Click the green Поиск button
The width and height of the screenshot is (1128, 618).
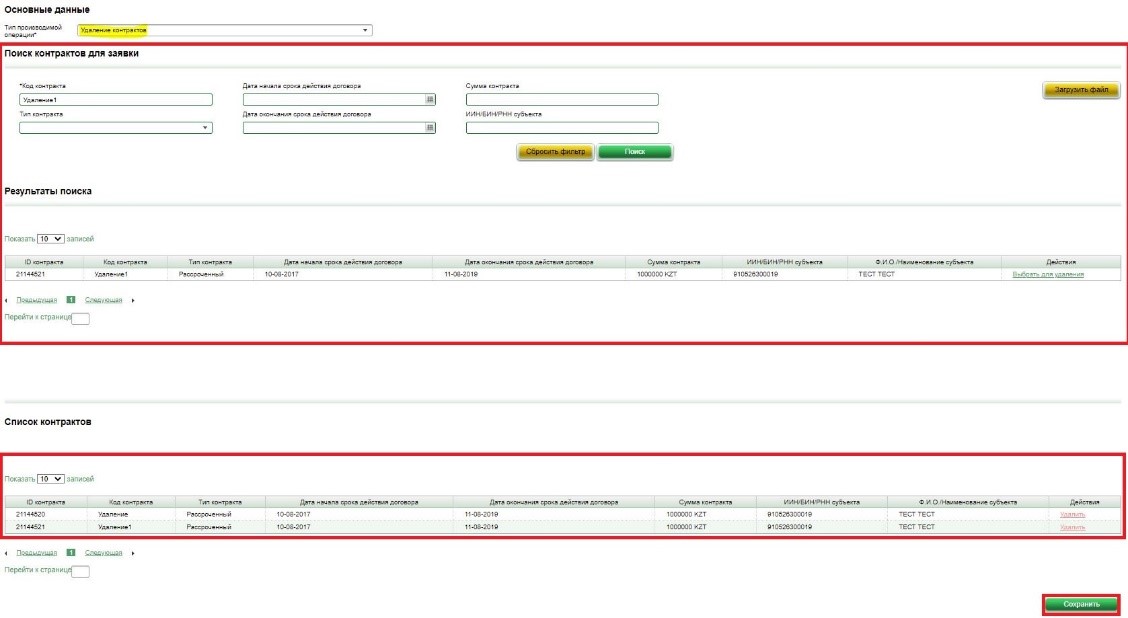[635, 152]
